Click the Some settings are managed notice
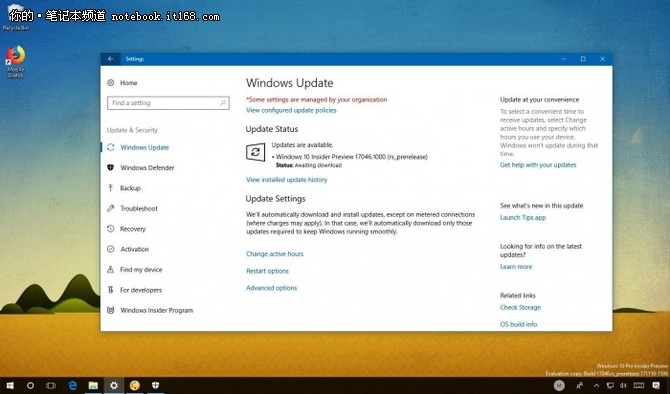 [317, 100]
